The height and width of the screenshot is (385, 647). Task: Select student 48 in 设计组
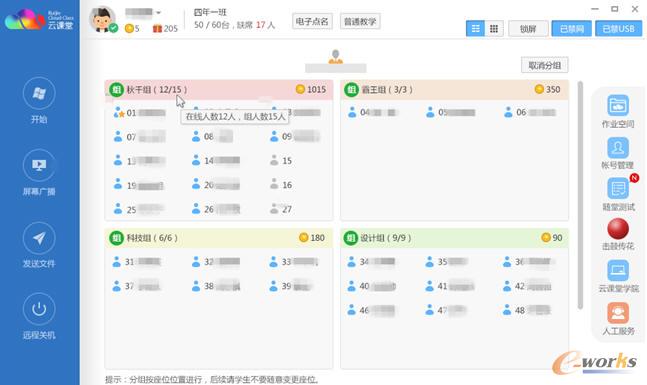[527, 310]
